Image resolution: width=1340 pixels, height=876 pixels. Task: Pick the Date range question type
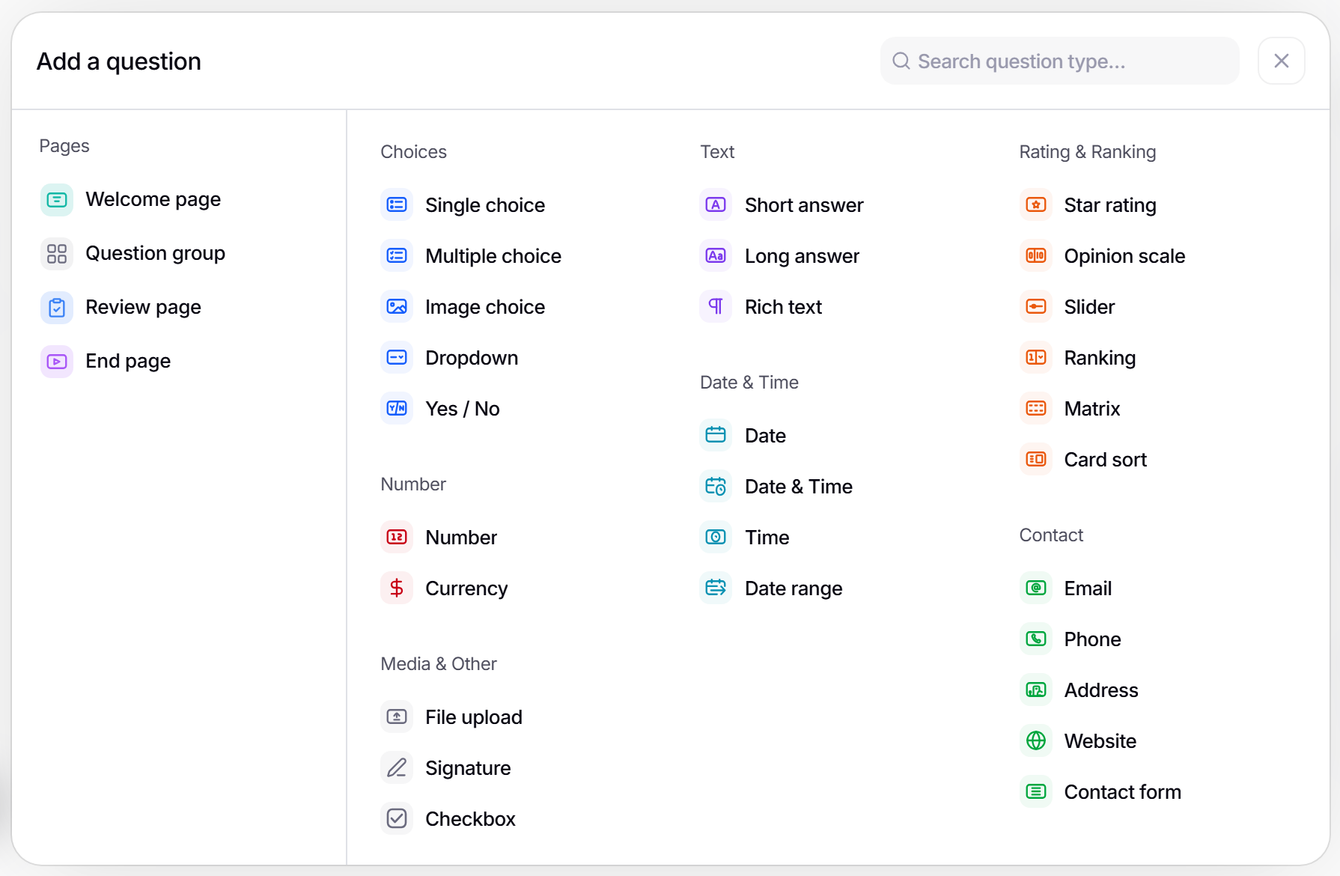pyautogui.click(x=772, y=588)
